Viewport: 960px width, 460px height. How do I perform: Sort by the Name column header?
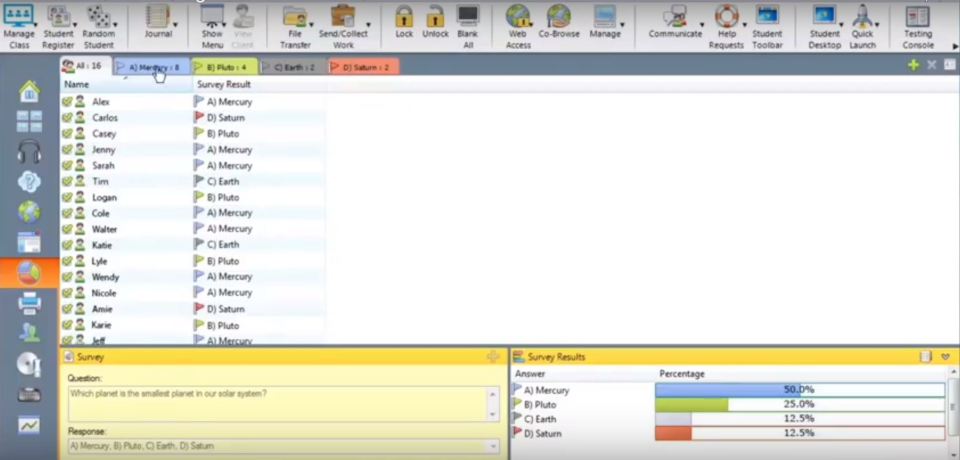(126, 85)
